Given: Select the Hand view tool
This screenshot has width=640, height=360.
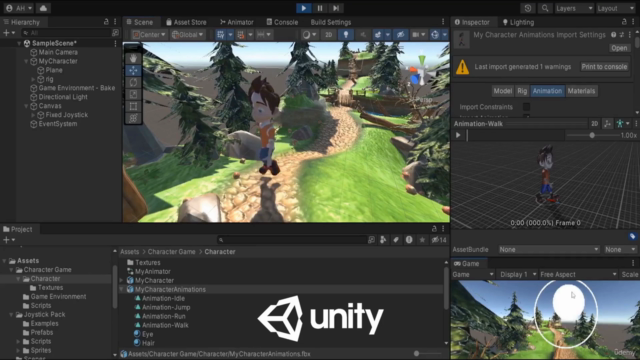Looking at the screenshot, I should pos(133,58).
